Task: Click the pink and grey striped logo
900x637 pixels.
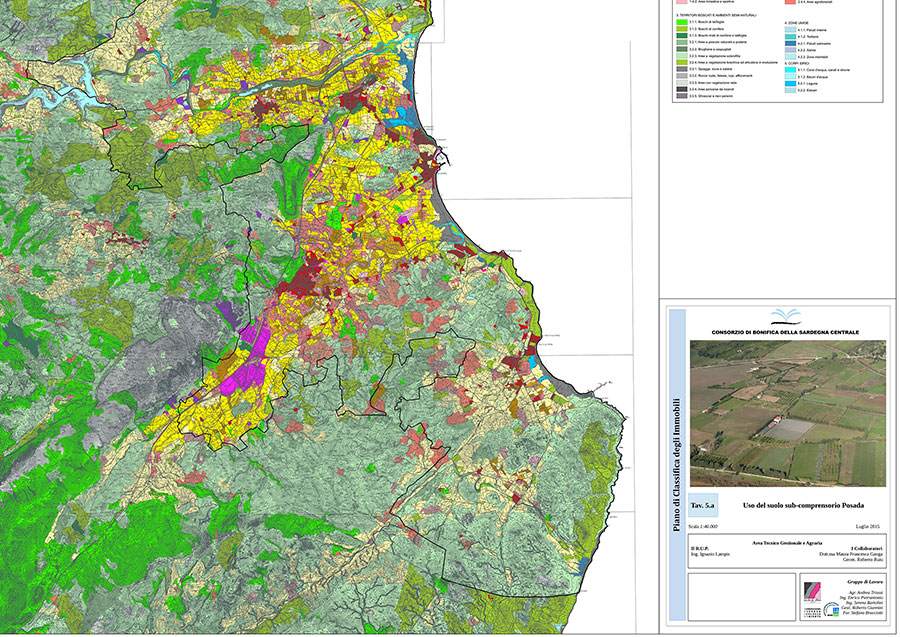Action: coord(812,593)
